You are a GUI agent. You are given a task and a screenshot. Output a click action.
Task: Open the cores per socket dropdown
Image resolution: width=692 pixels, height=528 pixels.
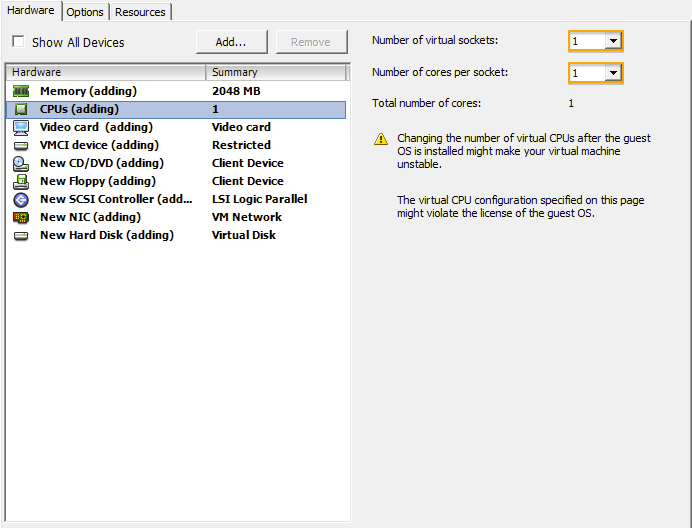coord(613,73)
